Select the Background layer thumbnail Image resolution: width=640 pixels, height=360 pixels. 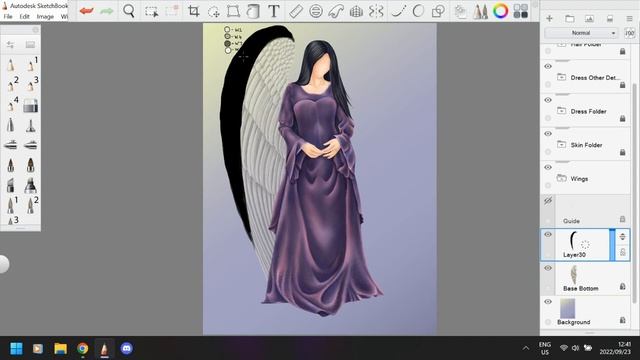point(567,309)
